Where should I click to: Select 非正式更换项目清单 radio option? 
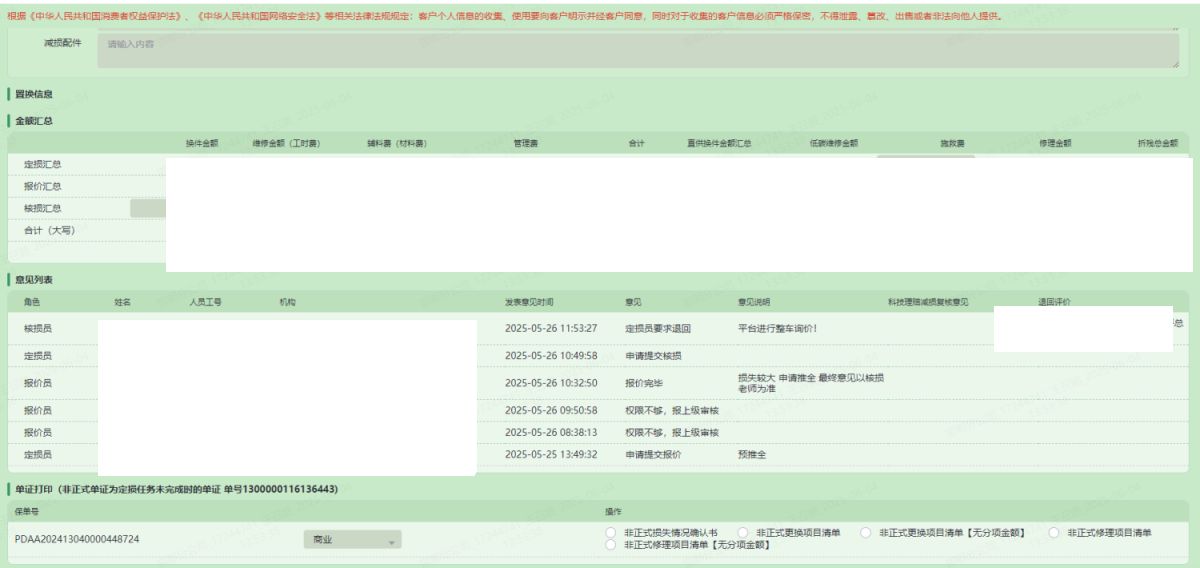point(743,533)
